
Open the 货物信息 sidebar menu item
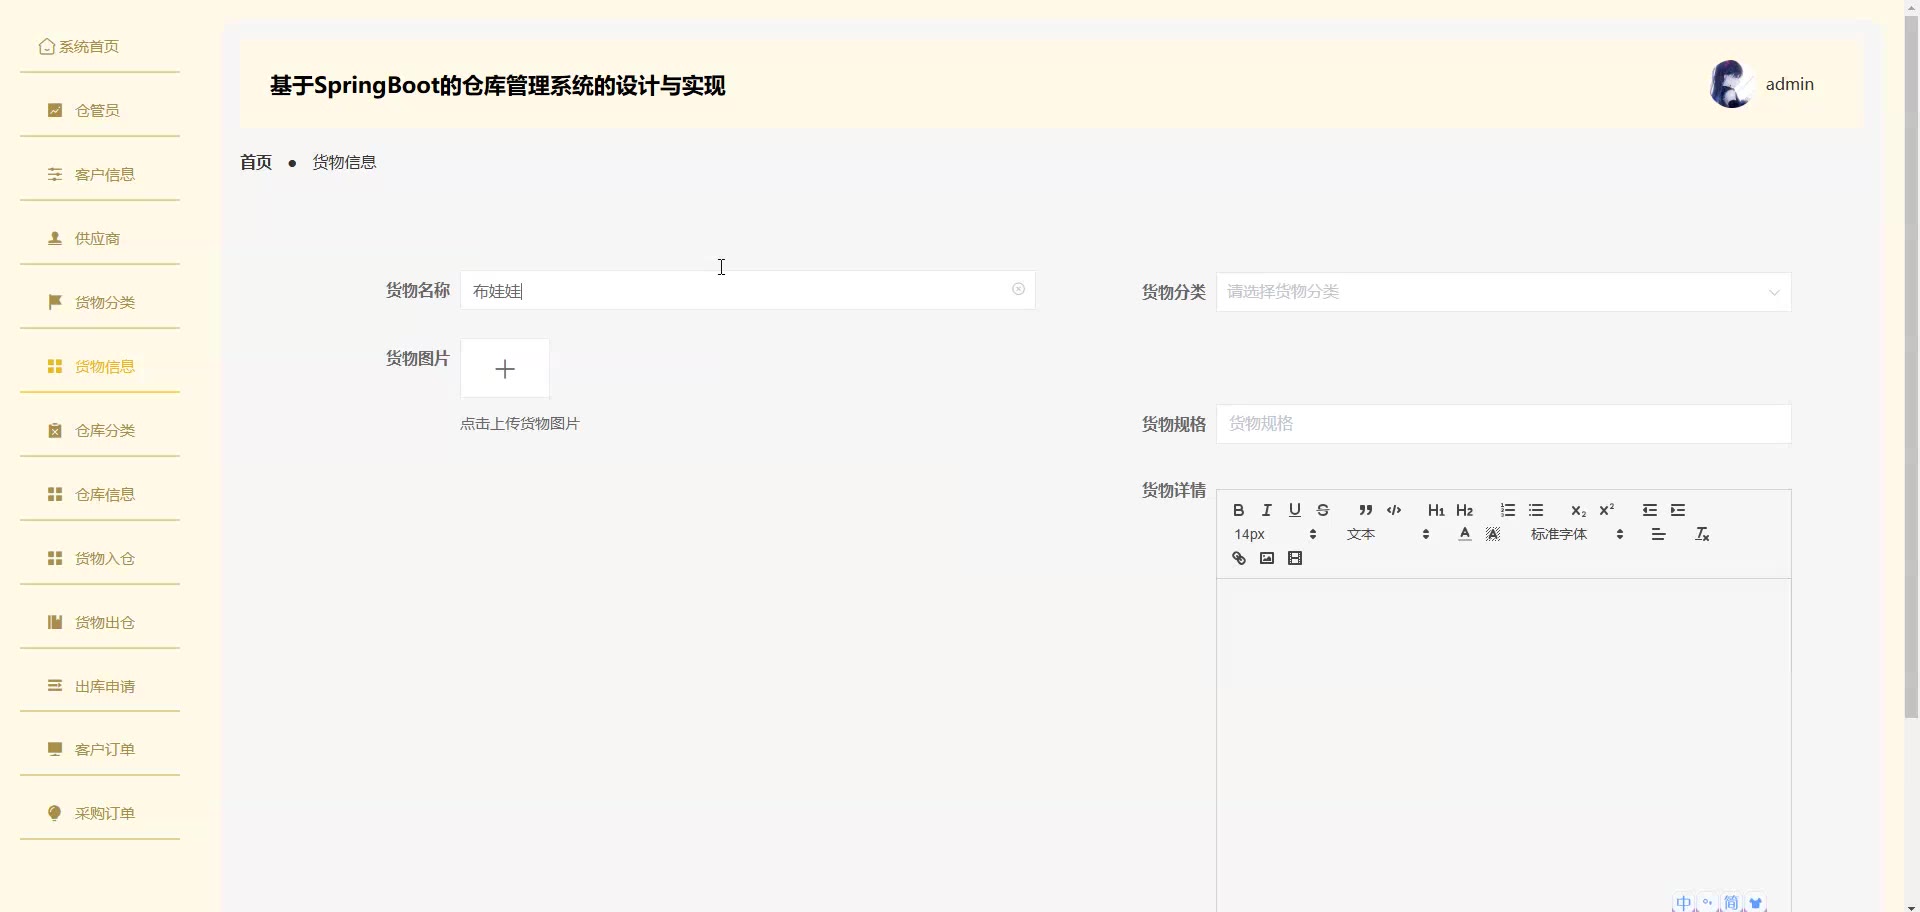click(x=99, y=366)
